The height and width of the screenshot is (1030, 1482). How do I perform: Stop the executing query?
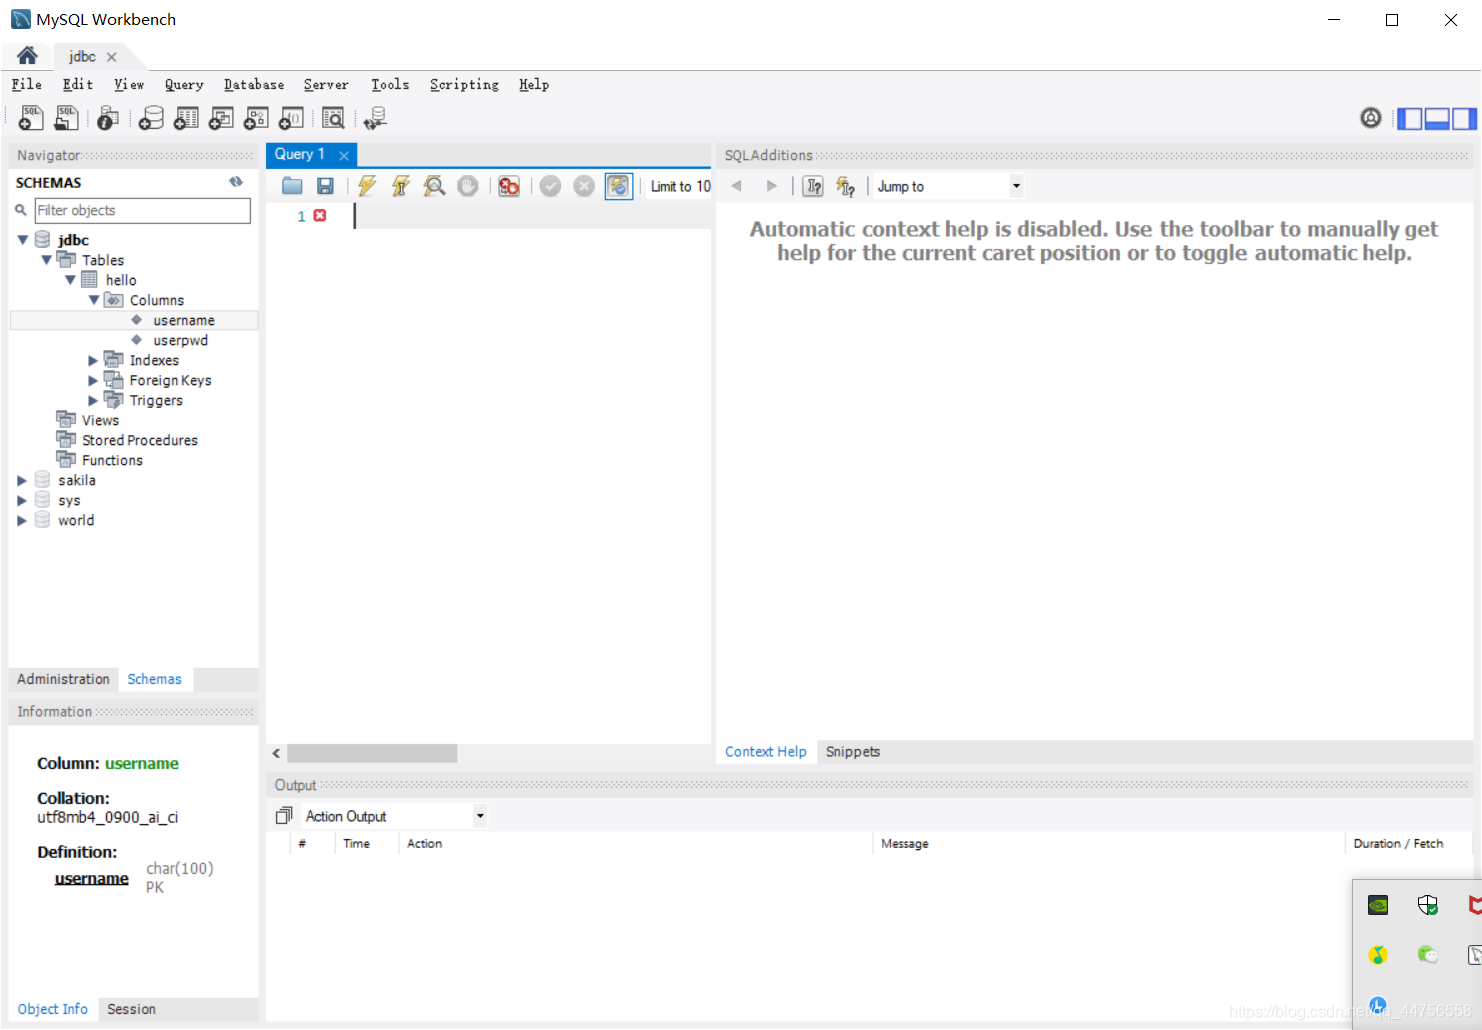pyautogui.click(x=467, y=186)
